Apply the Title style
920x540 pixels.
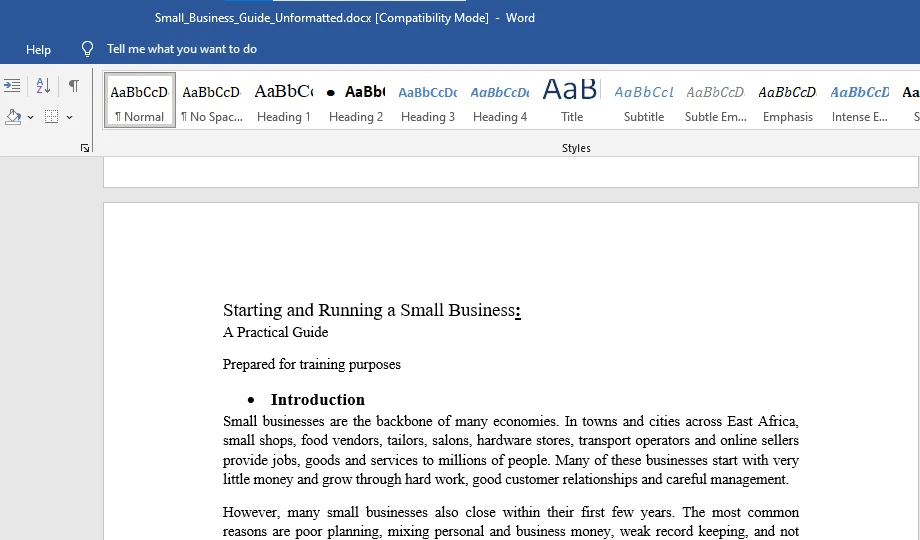(x=571, y=100)
